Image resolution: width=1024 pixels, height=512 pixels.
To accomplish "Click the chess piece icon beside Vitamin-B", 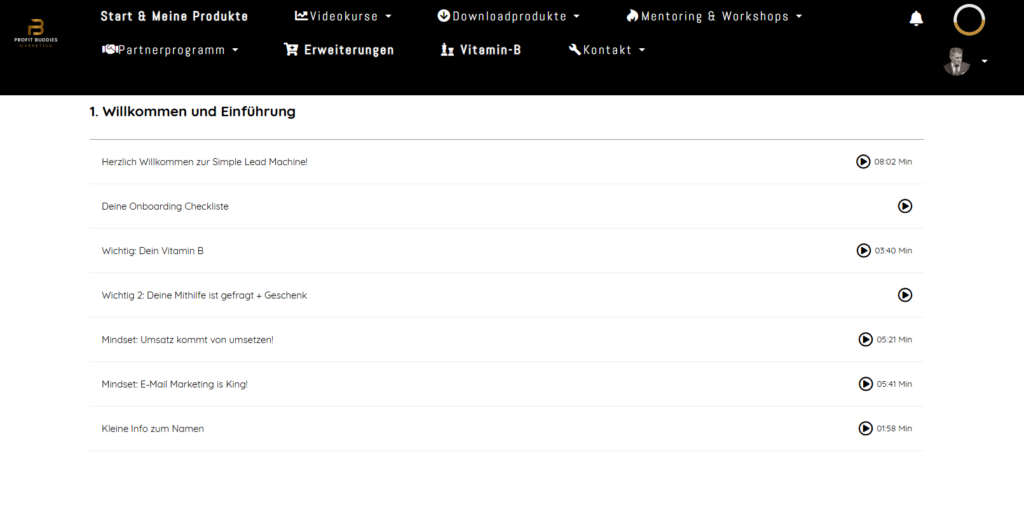I will tap(447, 50).
